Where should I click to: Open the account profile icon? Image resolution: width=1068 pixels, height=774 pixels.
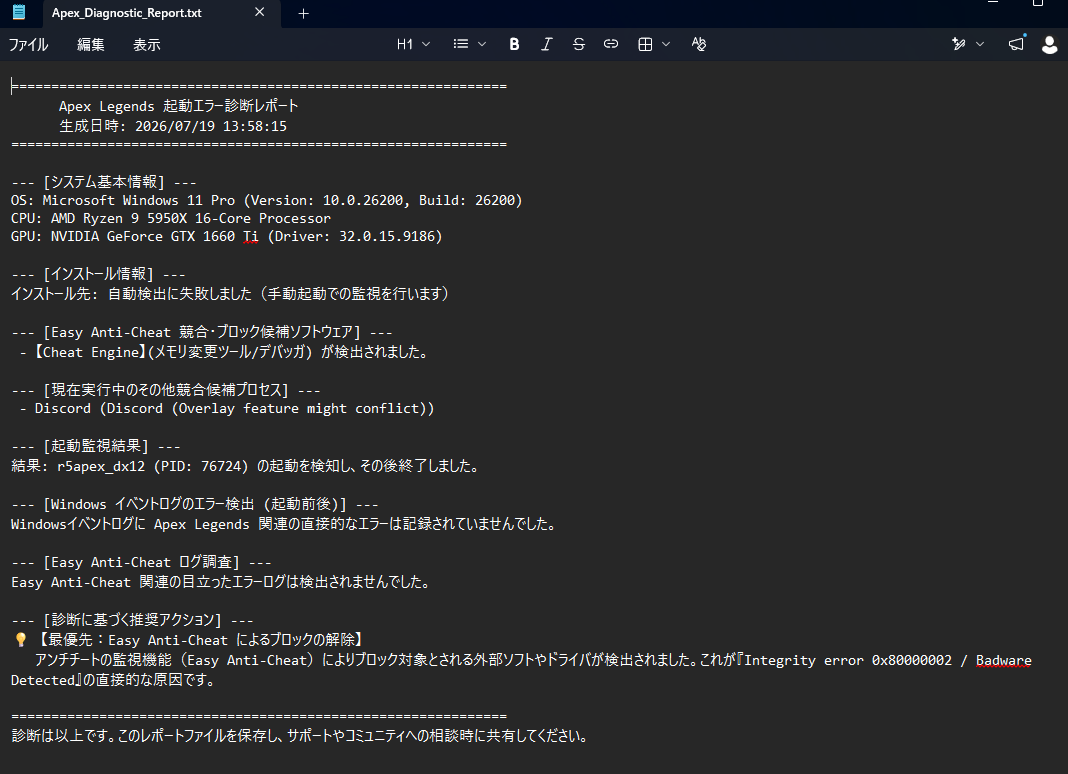1050,45
